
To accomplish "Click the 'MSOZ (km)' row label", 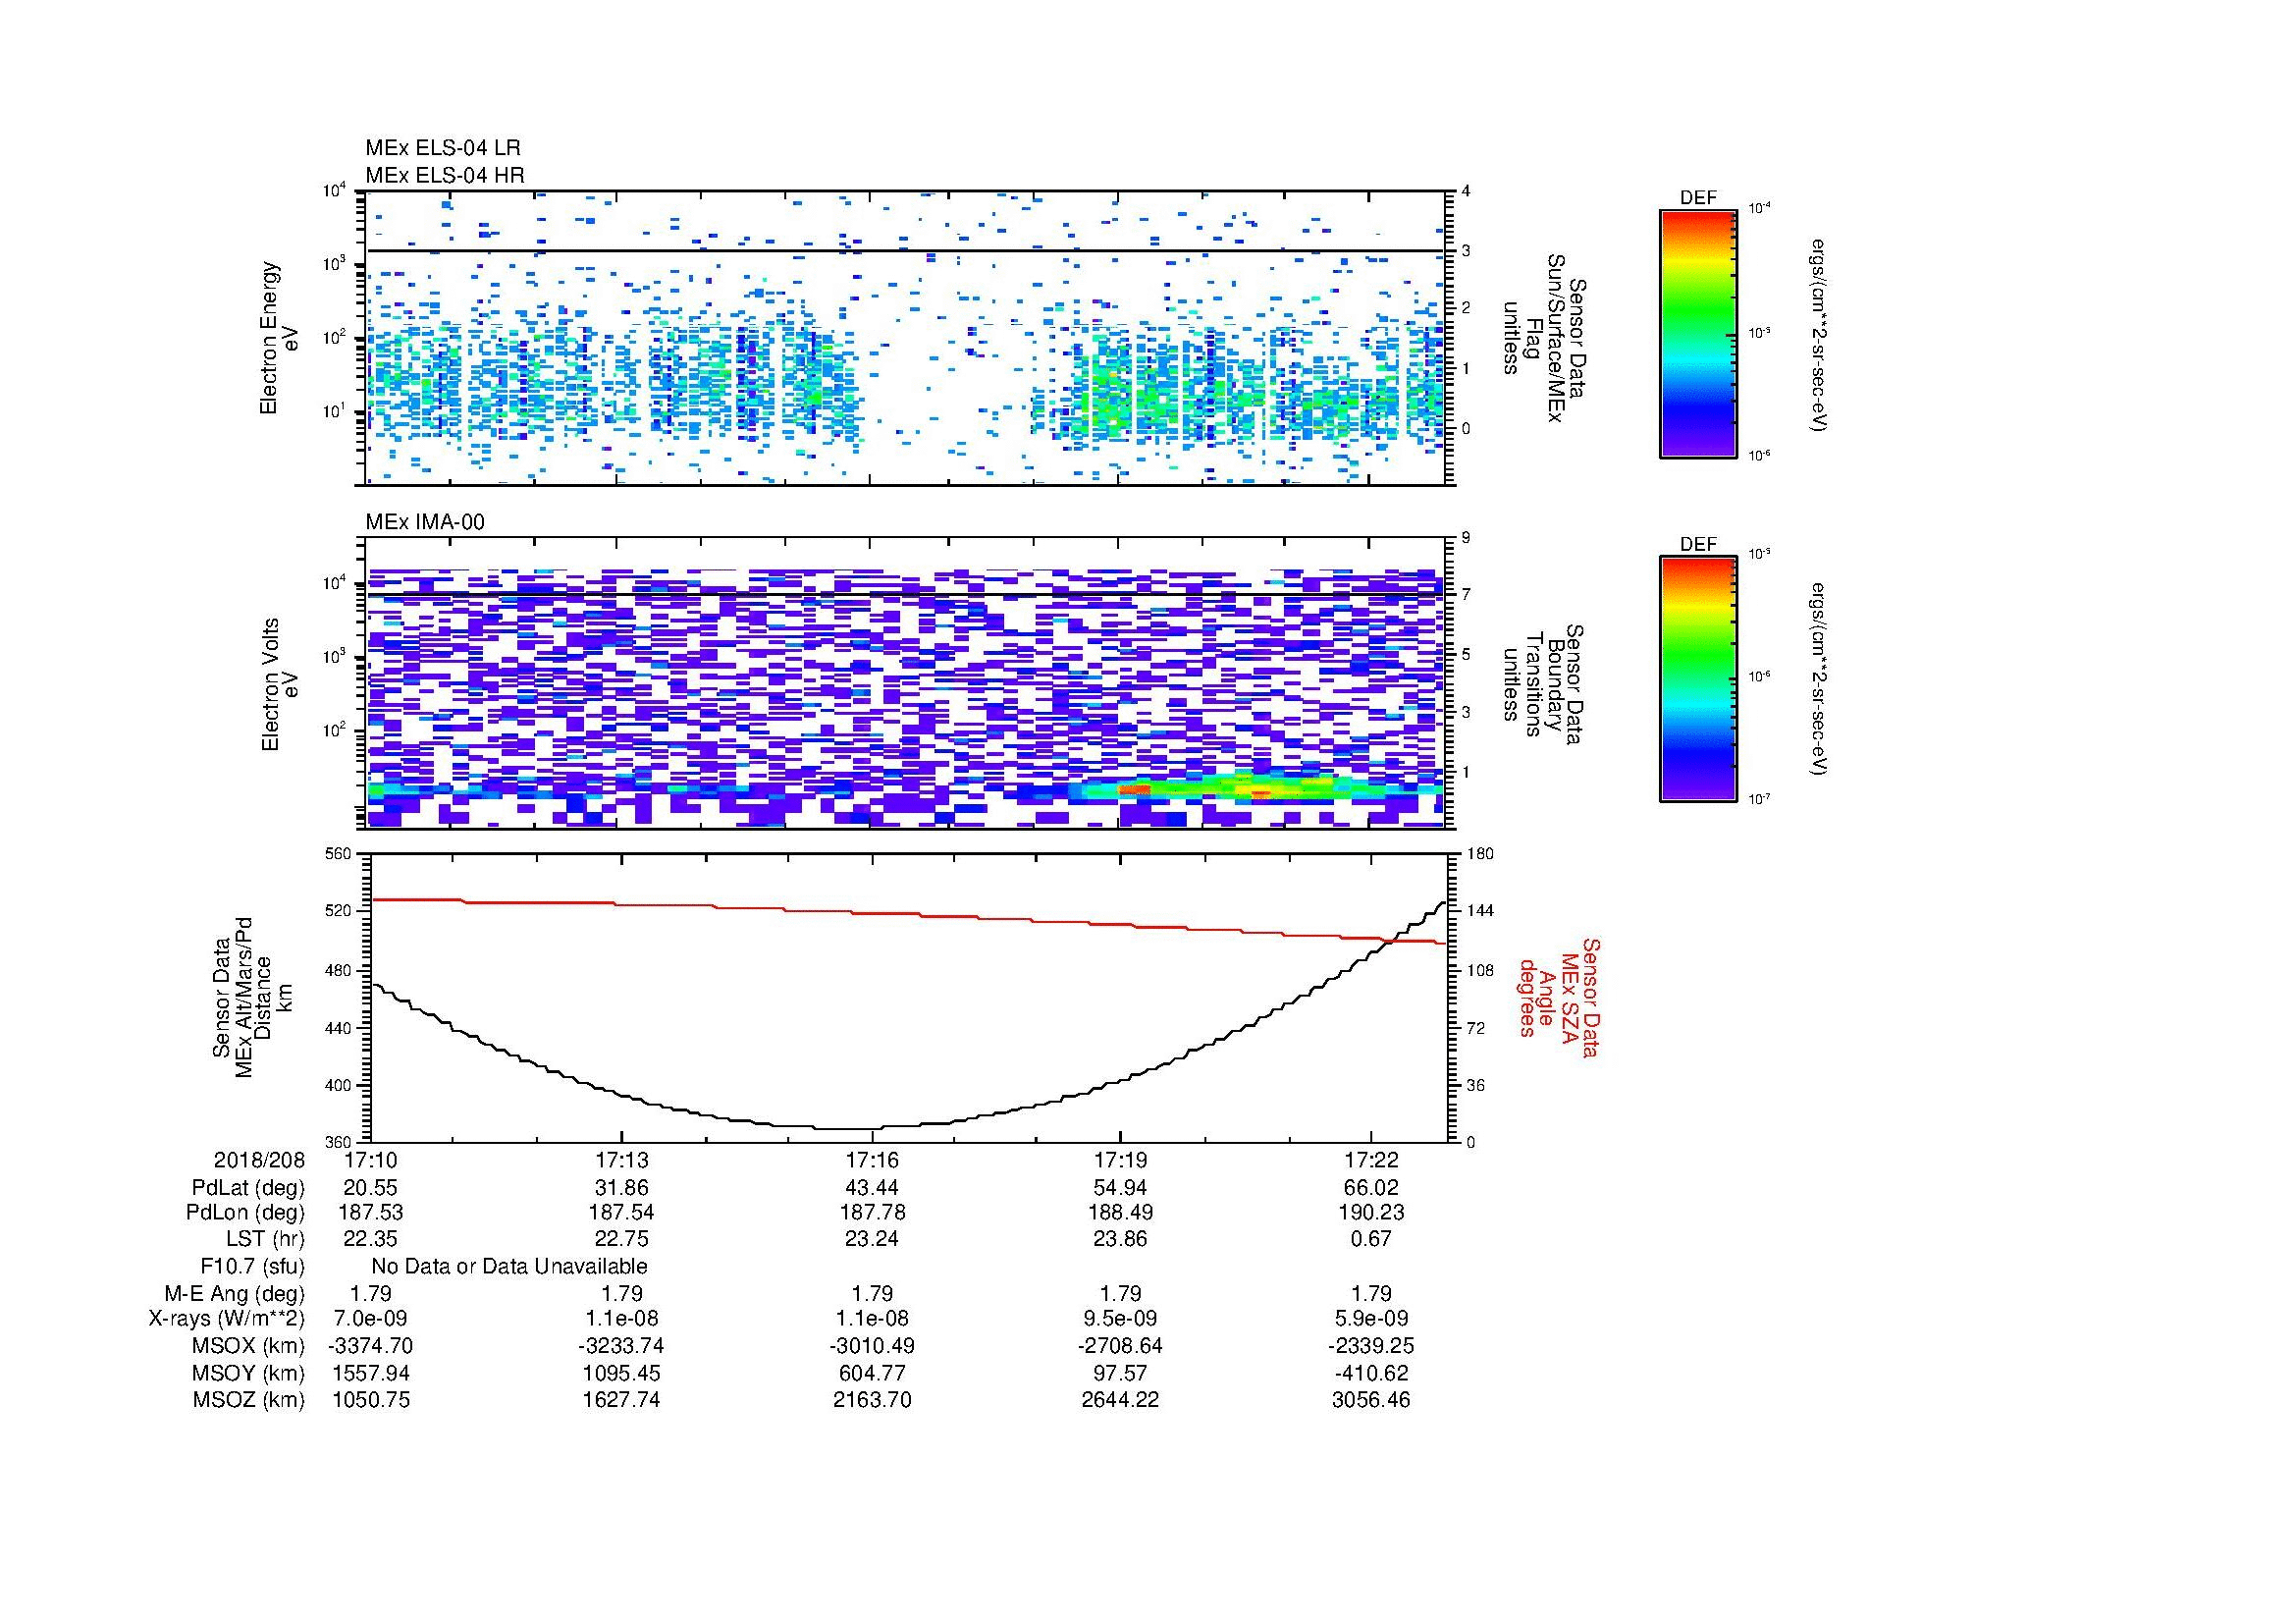I will (x=249, y=1400).
